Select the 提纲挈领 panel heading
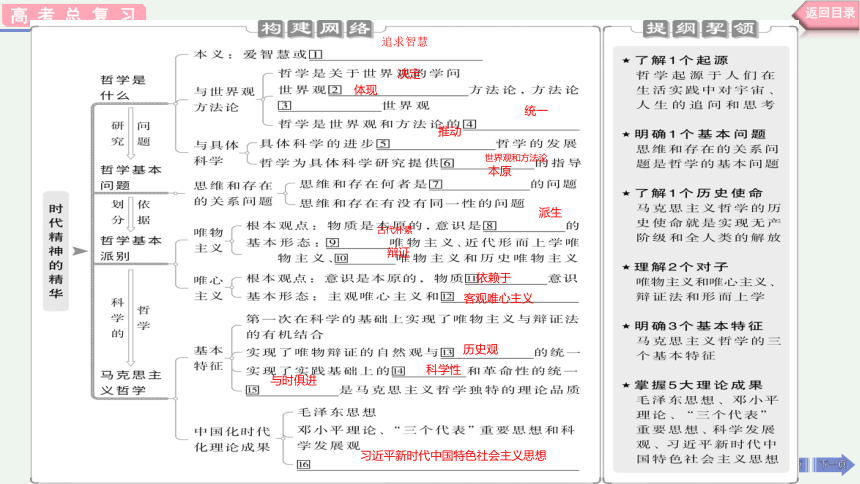This screenshot has width=860, height=484. (x=700, y=29)
